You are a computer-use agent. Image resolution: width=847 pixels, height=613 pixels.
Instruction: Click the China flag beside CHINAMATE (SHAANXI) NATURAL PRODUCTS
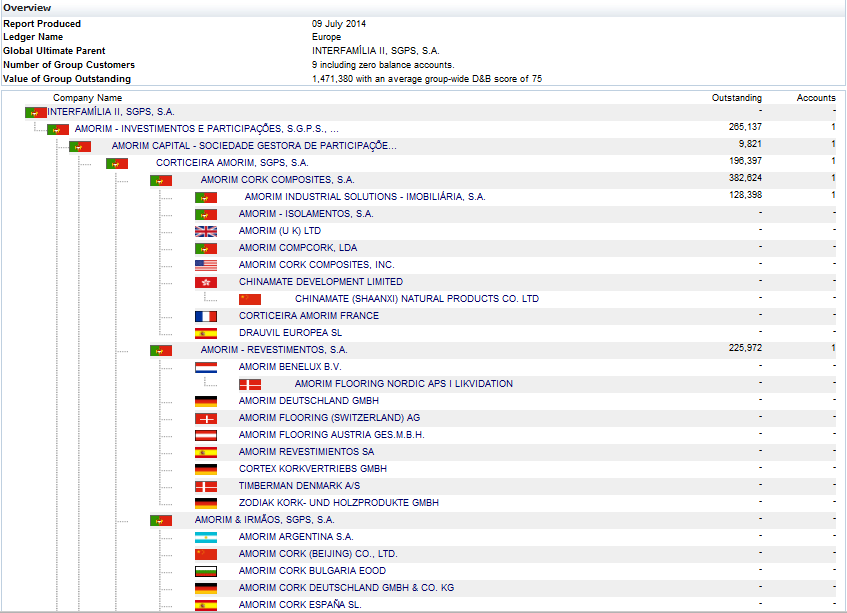250,299
